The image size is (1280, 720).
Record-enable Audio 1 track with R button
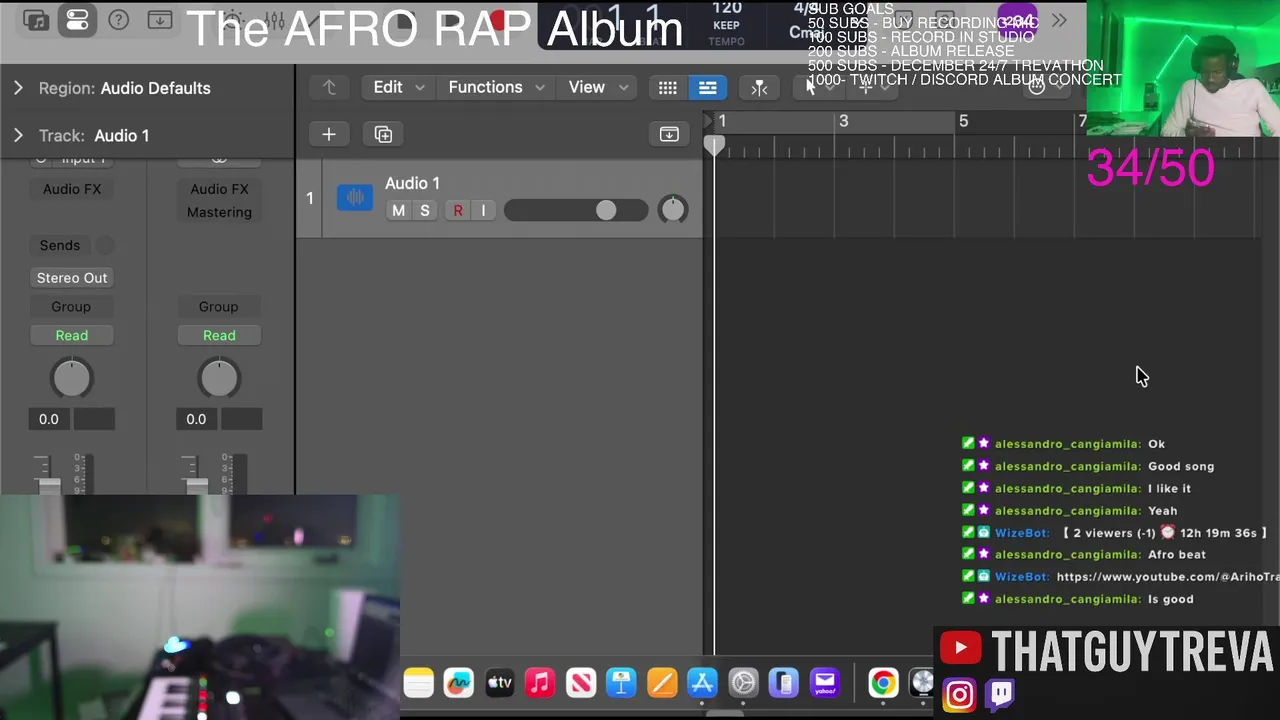(458, 210)
